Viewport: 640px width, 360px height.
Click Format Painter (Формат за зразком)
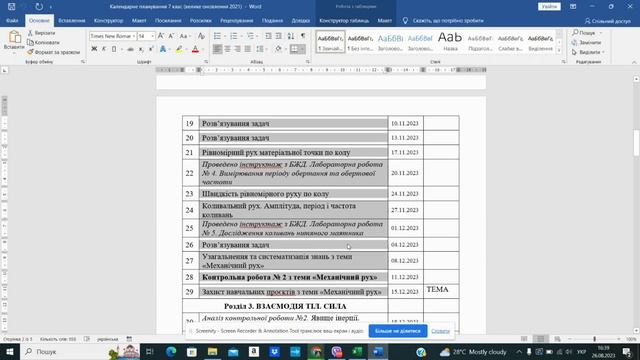53,52
